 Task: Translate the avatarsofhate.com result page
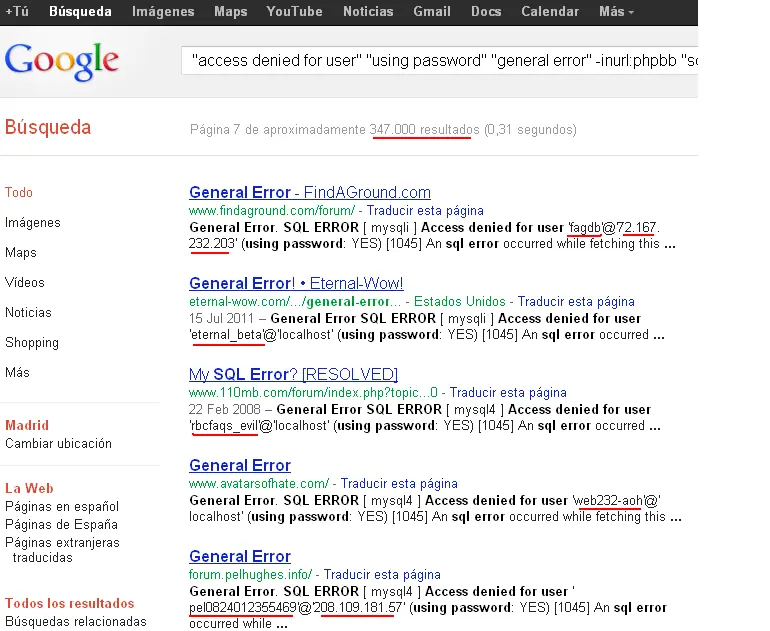[x=399, y=484]
